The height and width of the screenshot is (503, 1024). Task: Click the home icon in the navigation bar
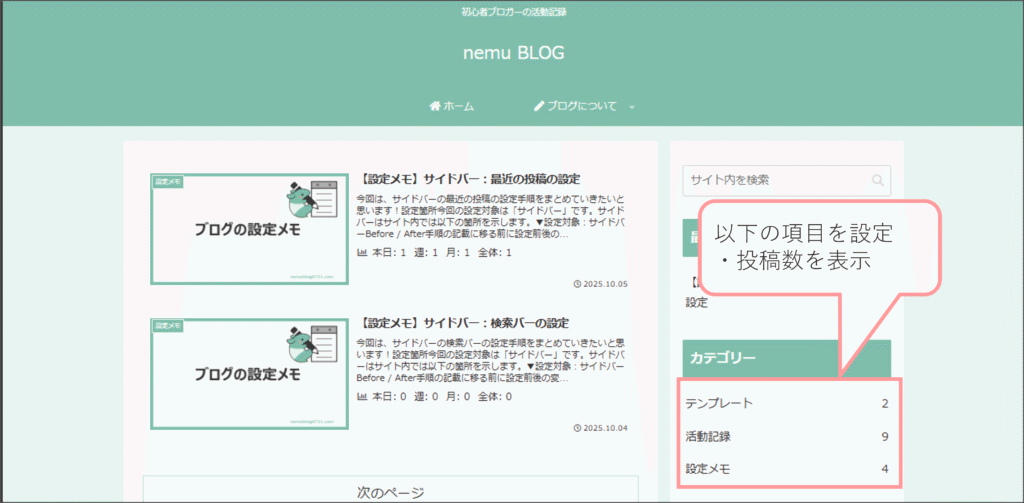coord(435,106)
